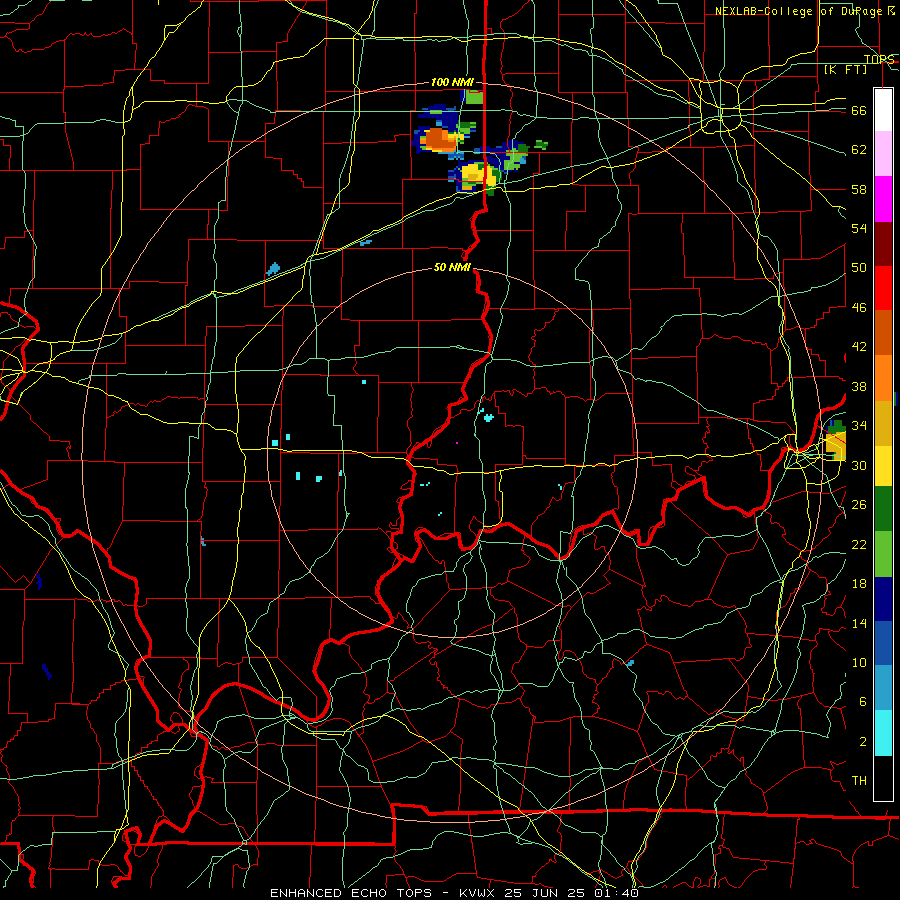Click the '6' scale value

click(863, 702)
